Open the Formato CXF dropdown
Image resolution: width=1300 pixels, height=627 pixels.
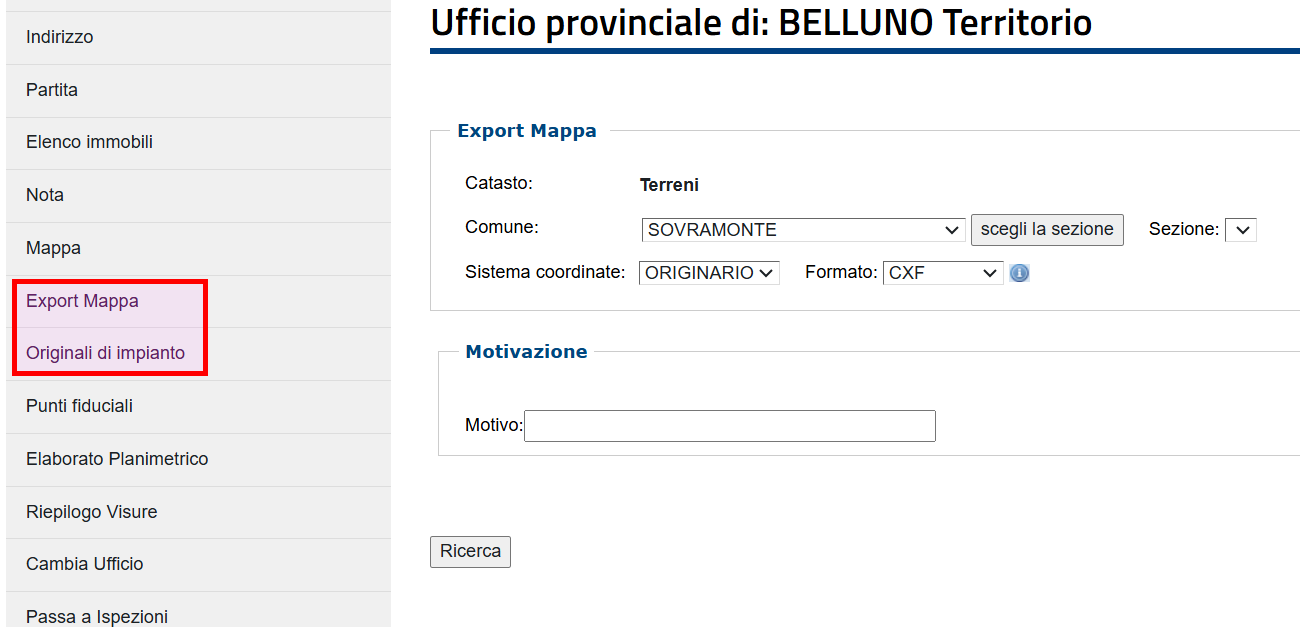click(943, 273)
